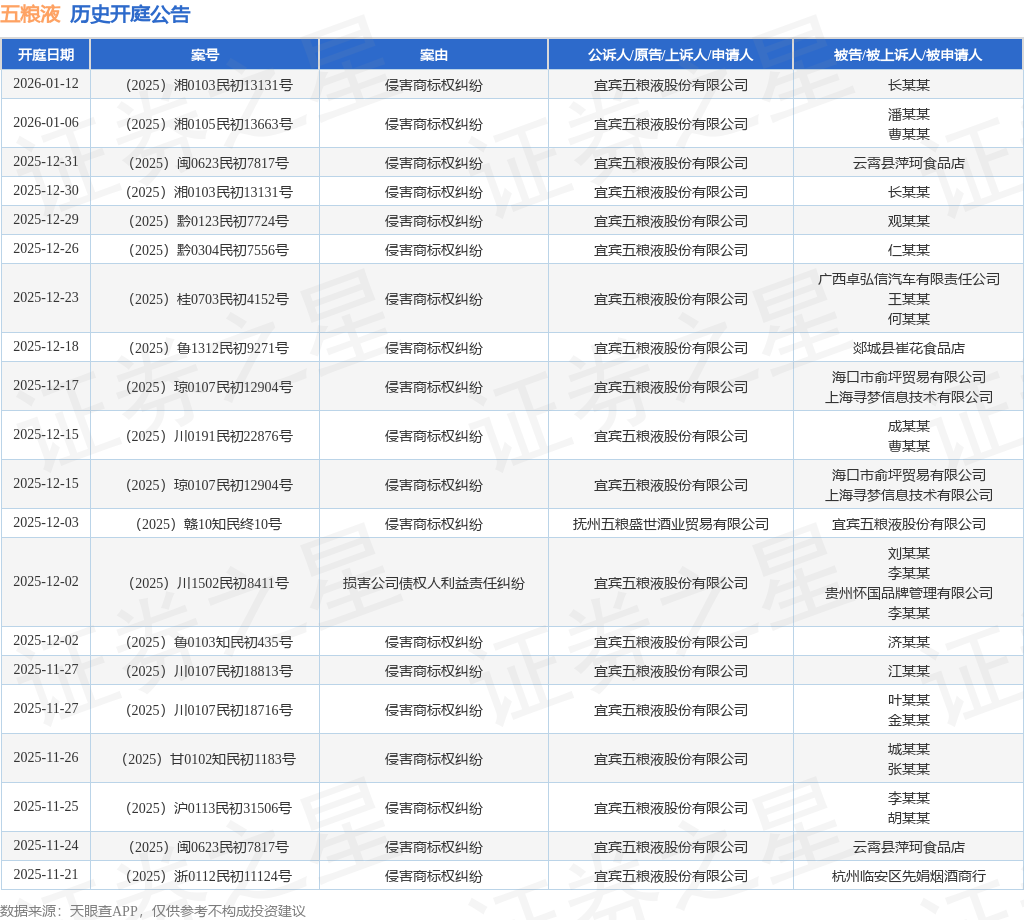1024x920 pixels.
Task: Select the date 2025-11-26
Action: pos(46,758)
